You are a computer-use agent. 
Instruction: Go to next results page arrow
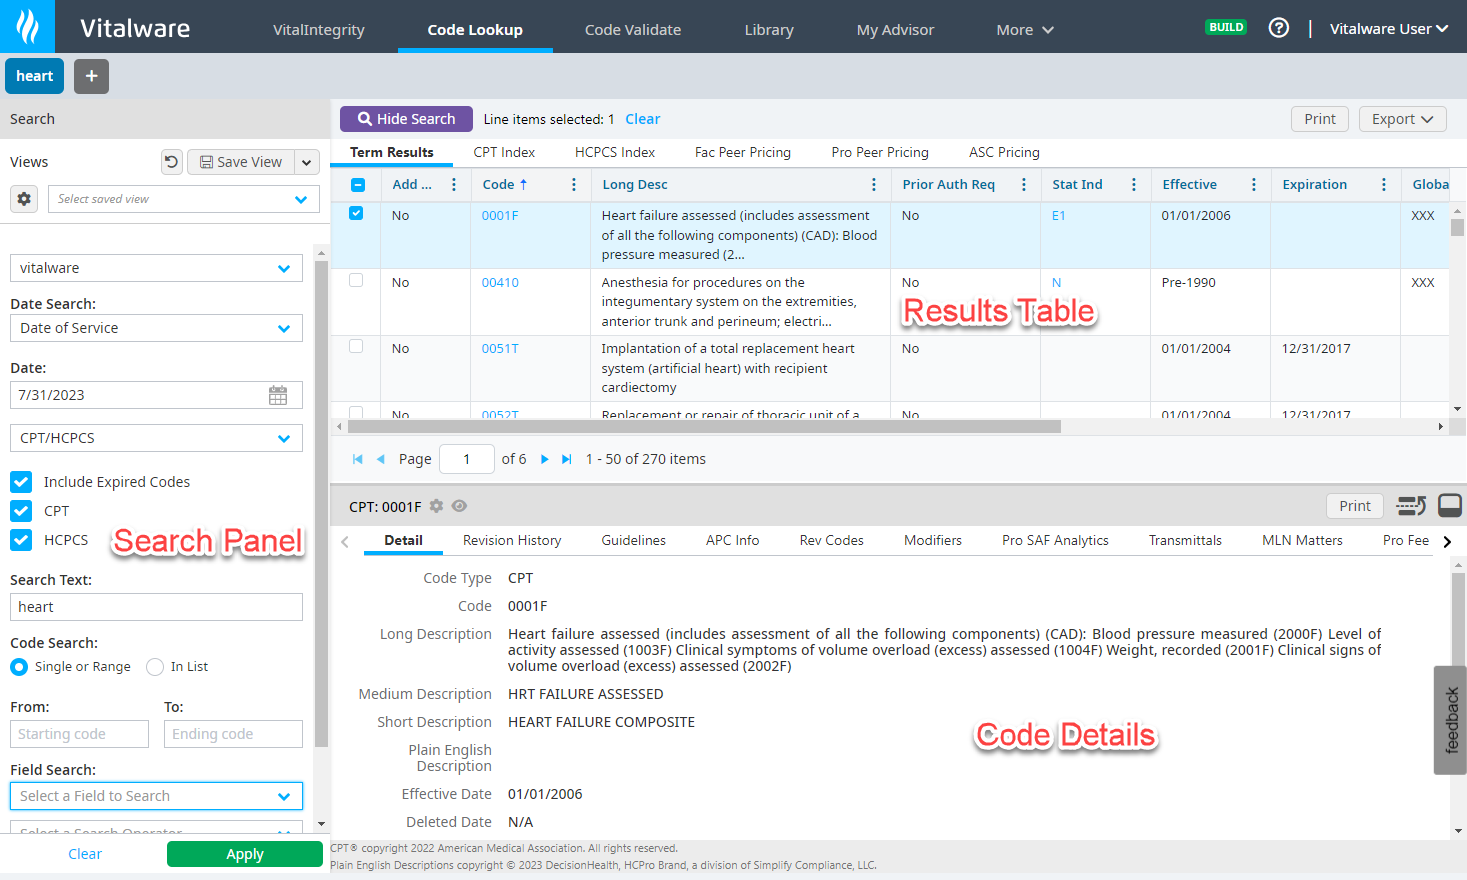click(x=544, y=459)
